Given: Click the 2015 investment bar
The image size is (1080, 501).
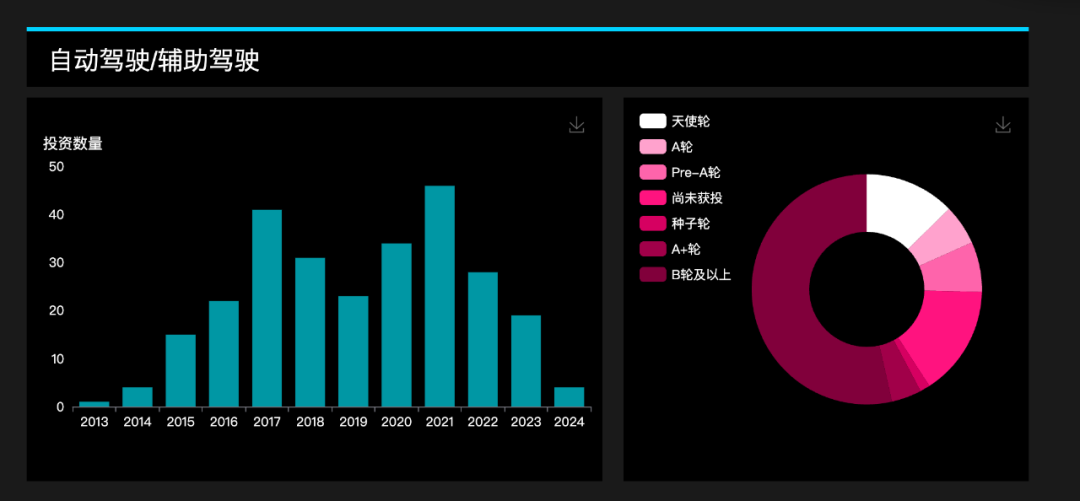Looking at the screenshot, I should [180, 371].
